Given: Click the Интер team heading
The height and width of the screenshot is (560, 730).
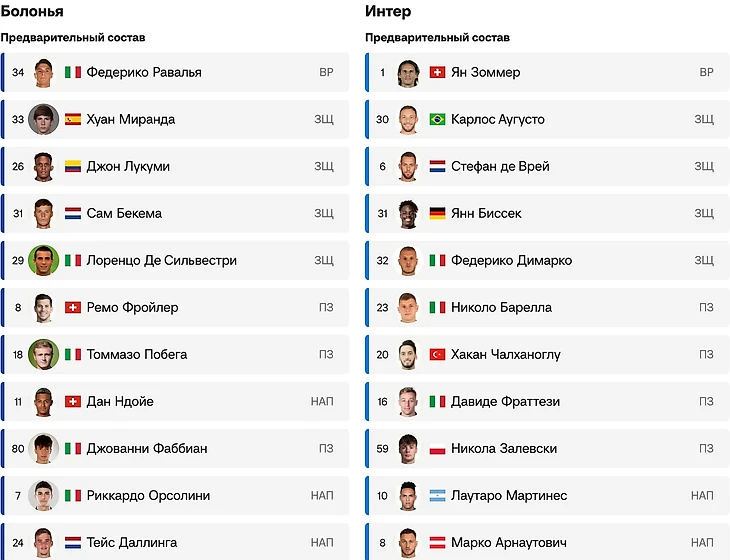Looking at the screenshot, I should [x=388, y=11].
